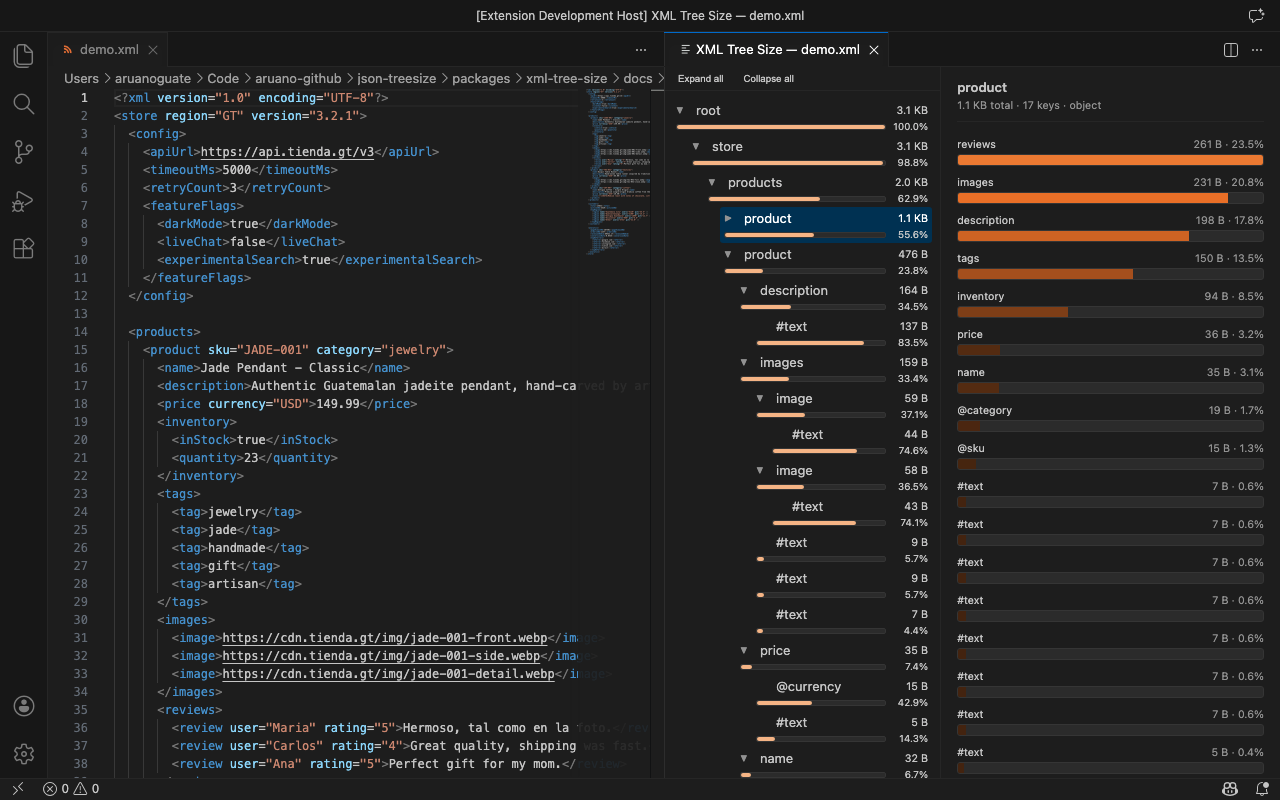Open the Accounts icon in the activity bar
The height and width of the screenshot is (800, 1280).
coord(23,705)
